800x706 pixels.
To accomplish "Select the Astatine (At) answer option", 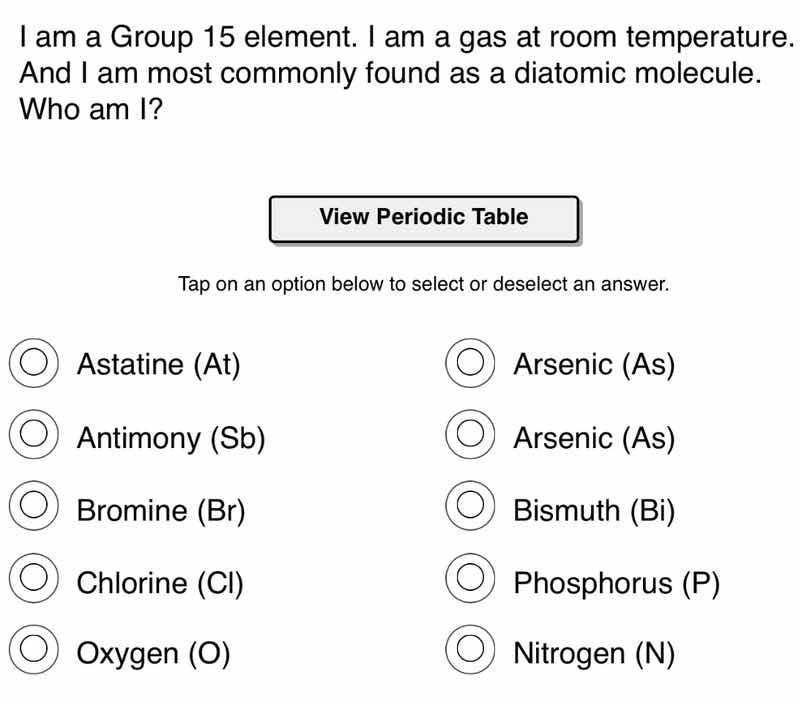I will [32, 364].
